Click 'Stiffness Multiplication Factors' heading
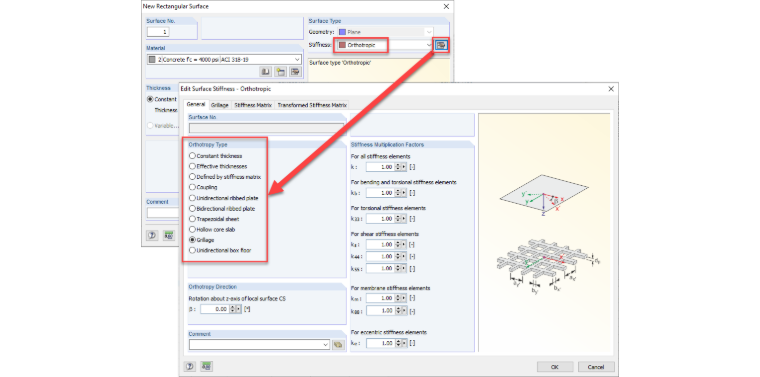 [x=388, y=144]
